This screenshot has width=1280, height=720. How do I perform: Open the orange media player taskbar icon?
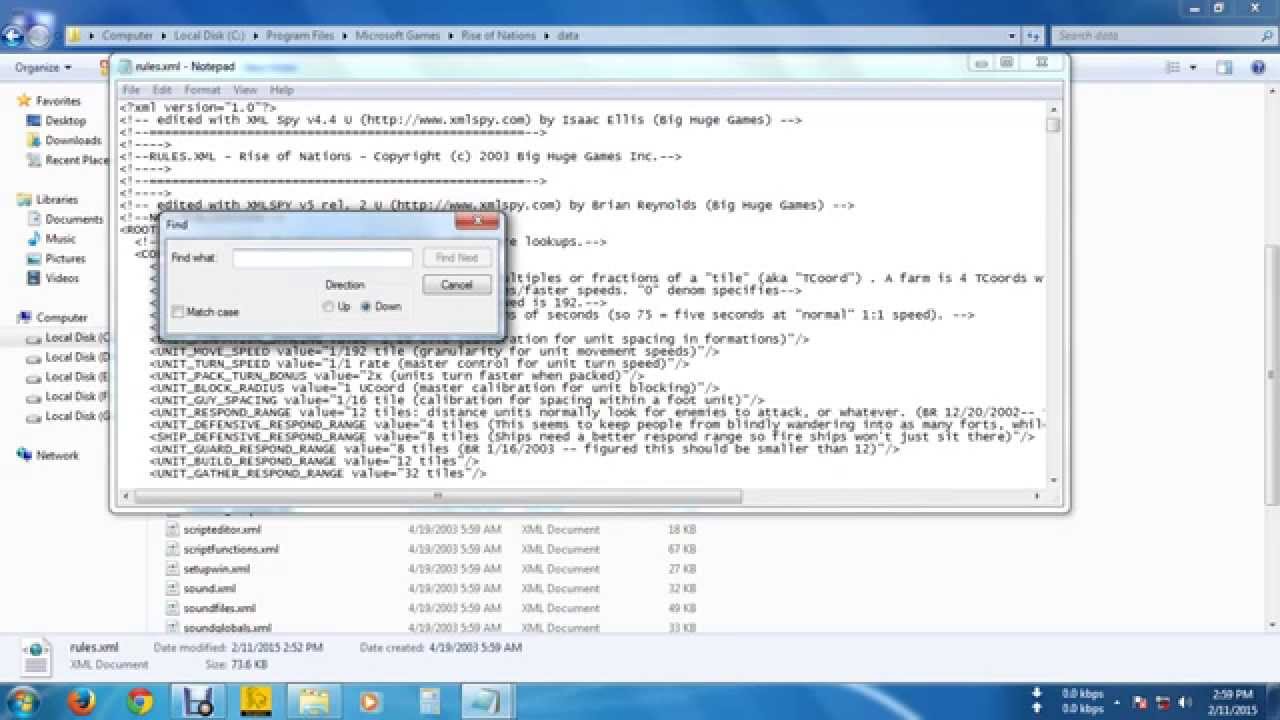point(370,700)
